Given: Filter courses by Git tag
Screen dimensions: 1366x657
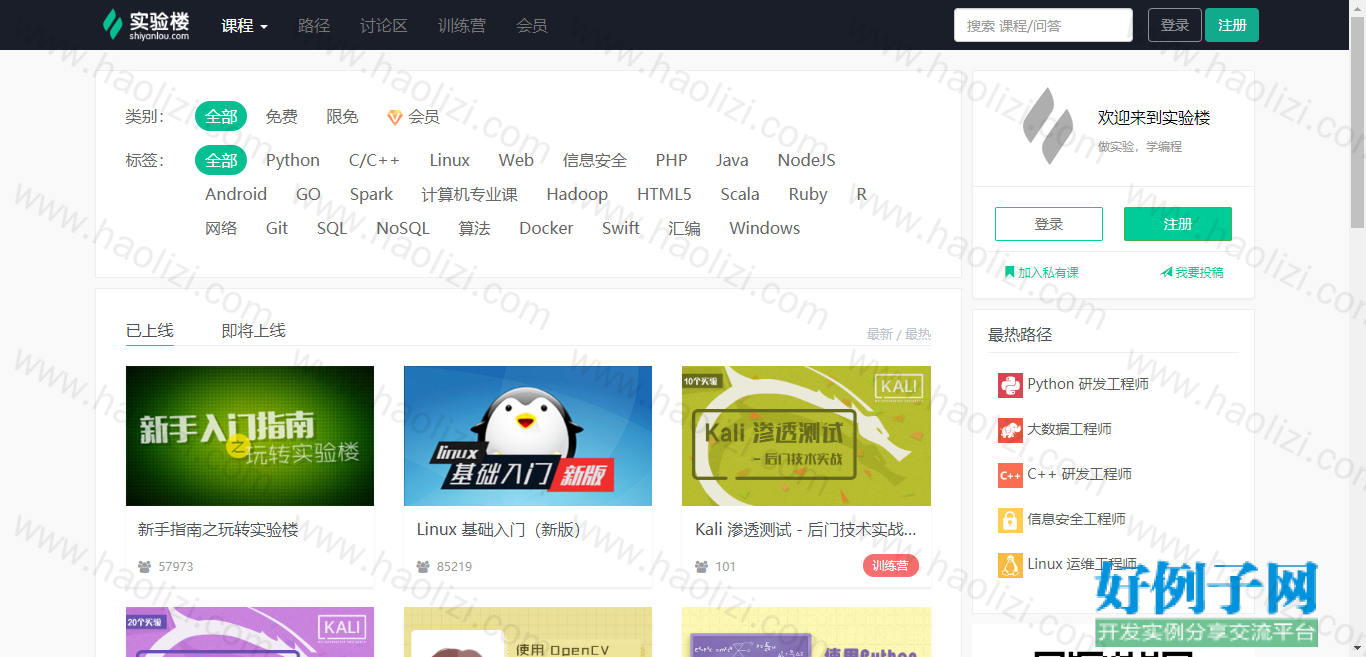Looking at the screenshot, I should (x=277, y=228).
